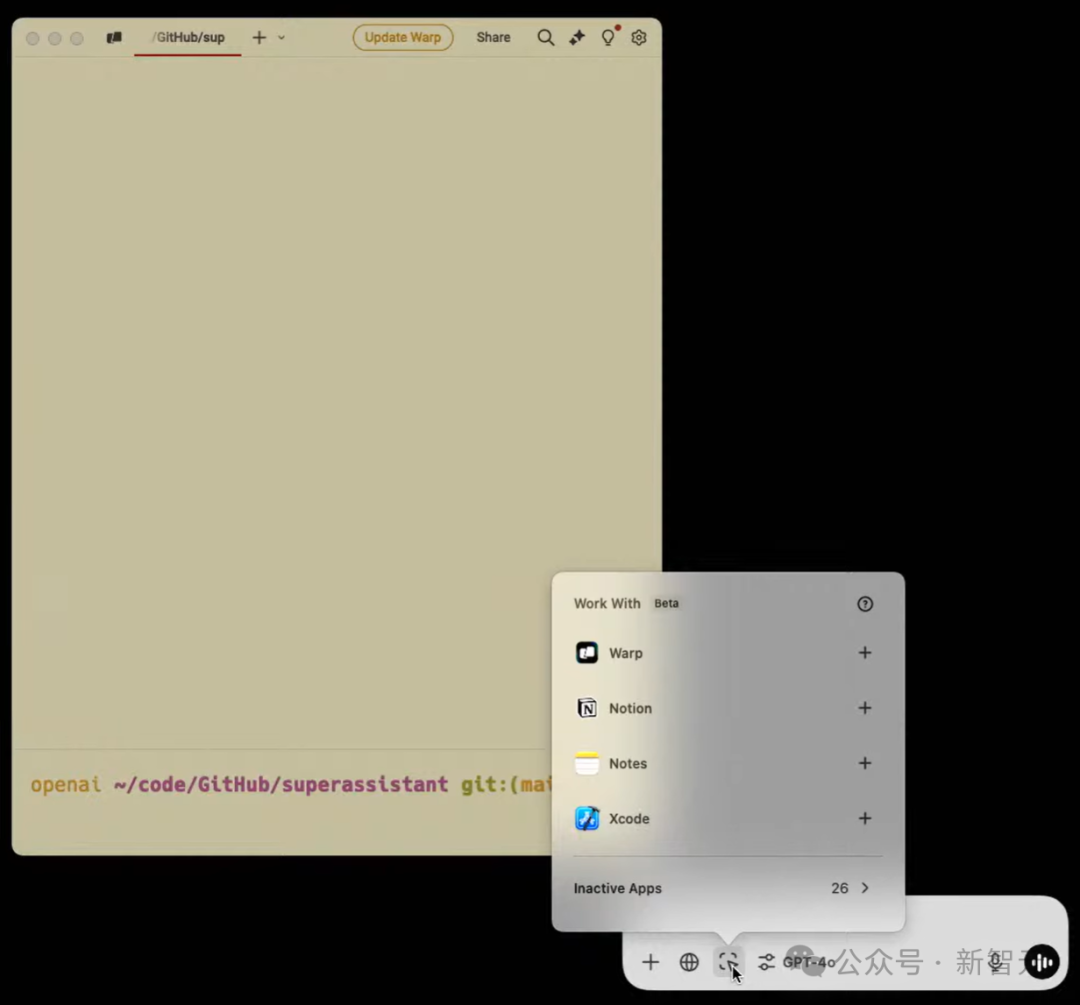Click the help question mark in Work With
Viewport: 1080px width, 1005px height.
(x=865, y=604)
